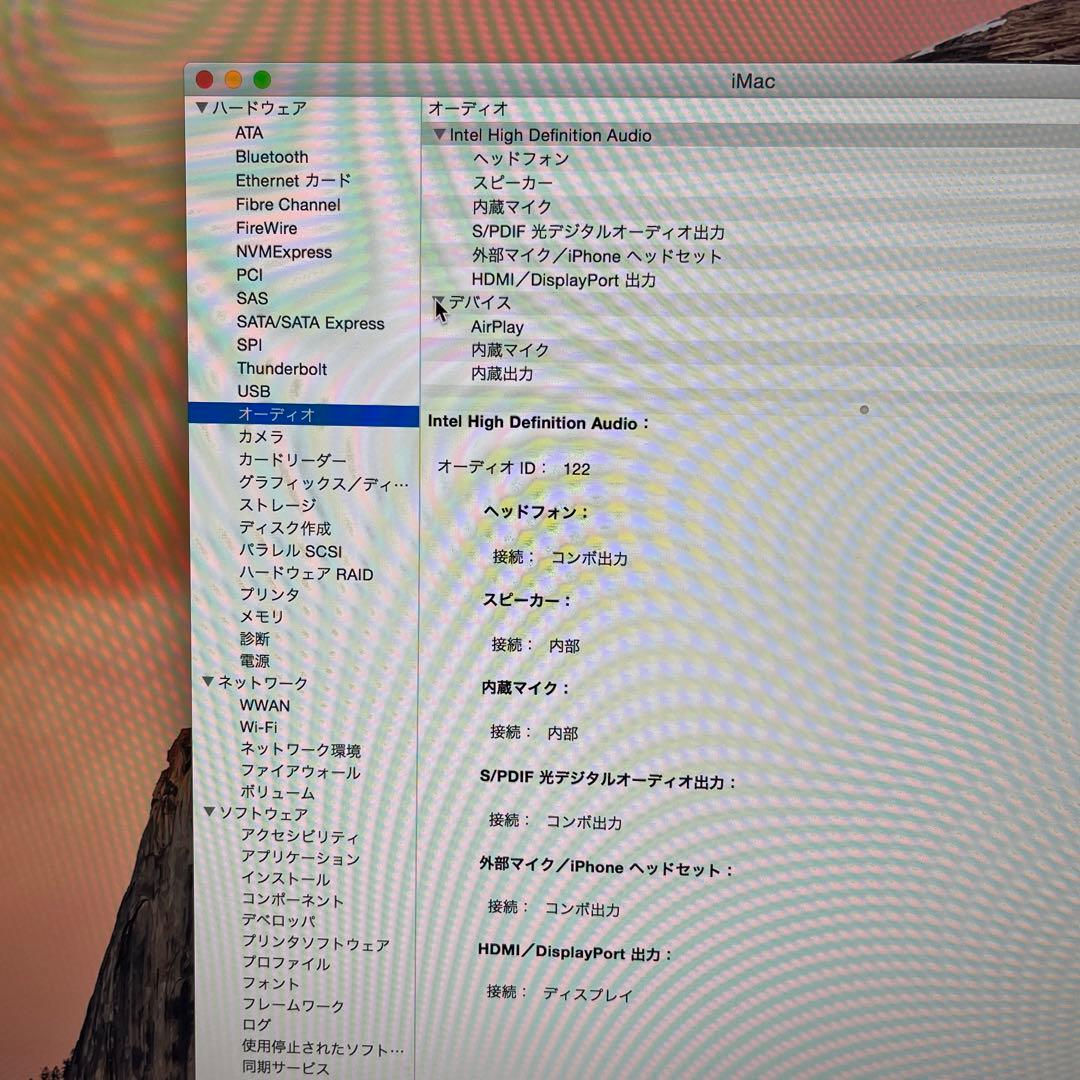1080x1080 pixels.
Task: Collapse the Intel High Definition Audio entry
Action: pyautogui.click(x=440, y=134)
